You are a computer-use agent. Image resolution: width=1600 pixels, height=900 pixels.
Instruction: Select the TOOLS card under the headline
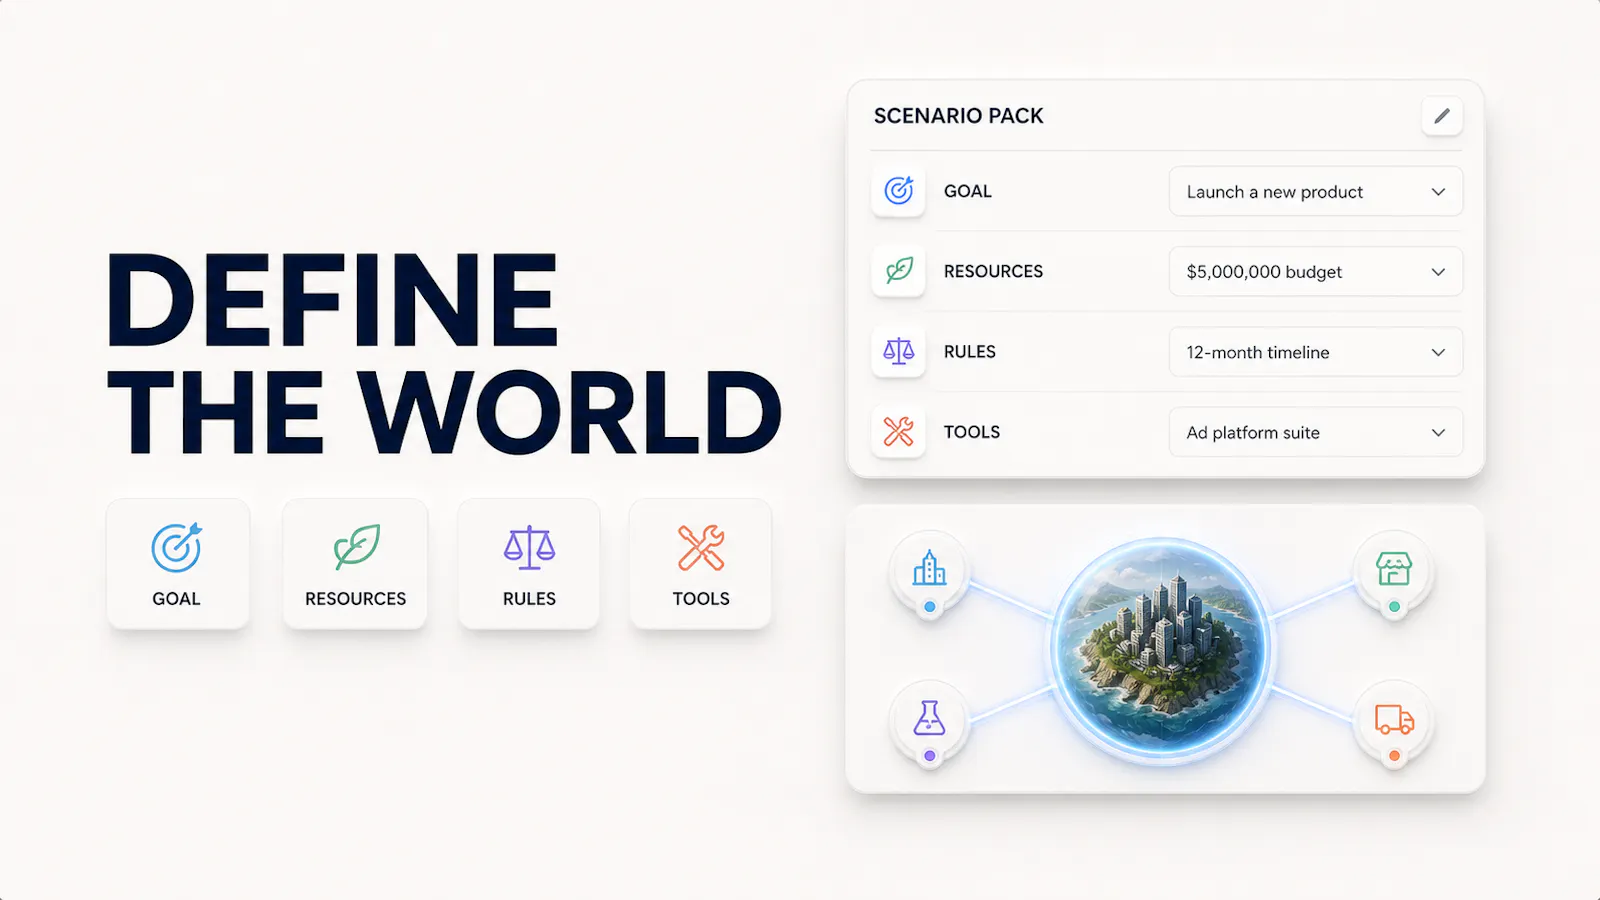700,564
